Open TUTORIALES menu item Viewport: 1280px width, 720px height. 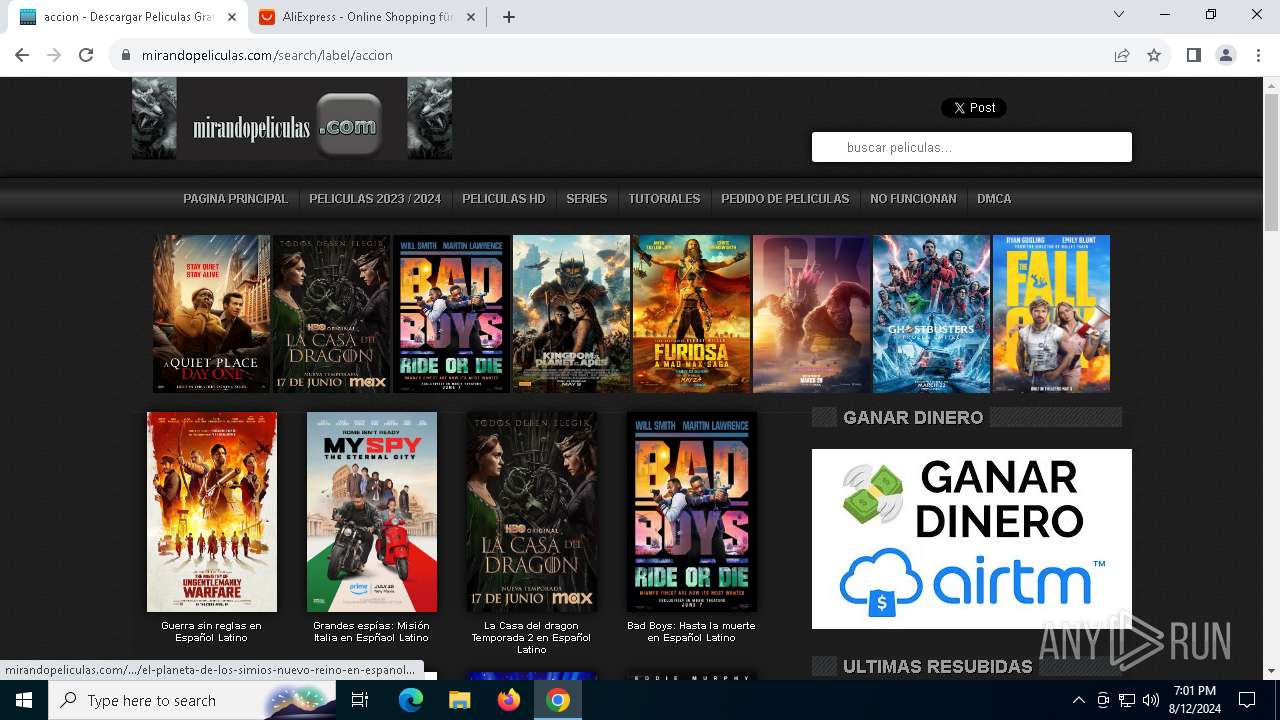tap(664, 199)
